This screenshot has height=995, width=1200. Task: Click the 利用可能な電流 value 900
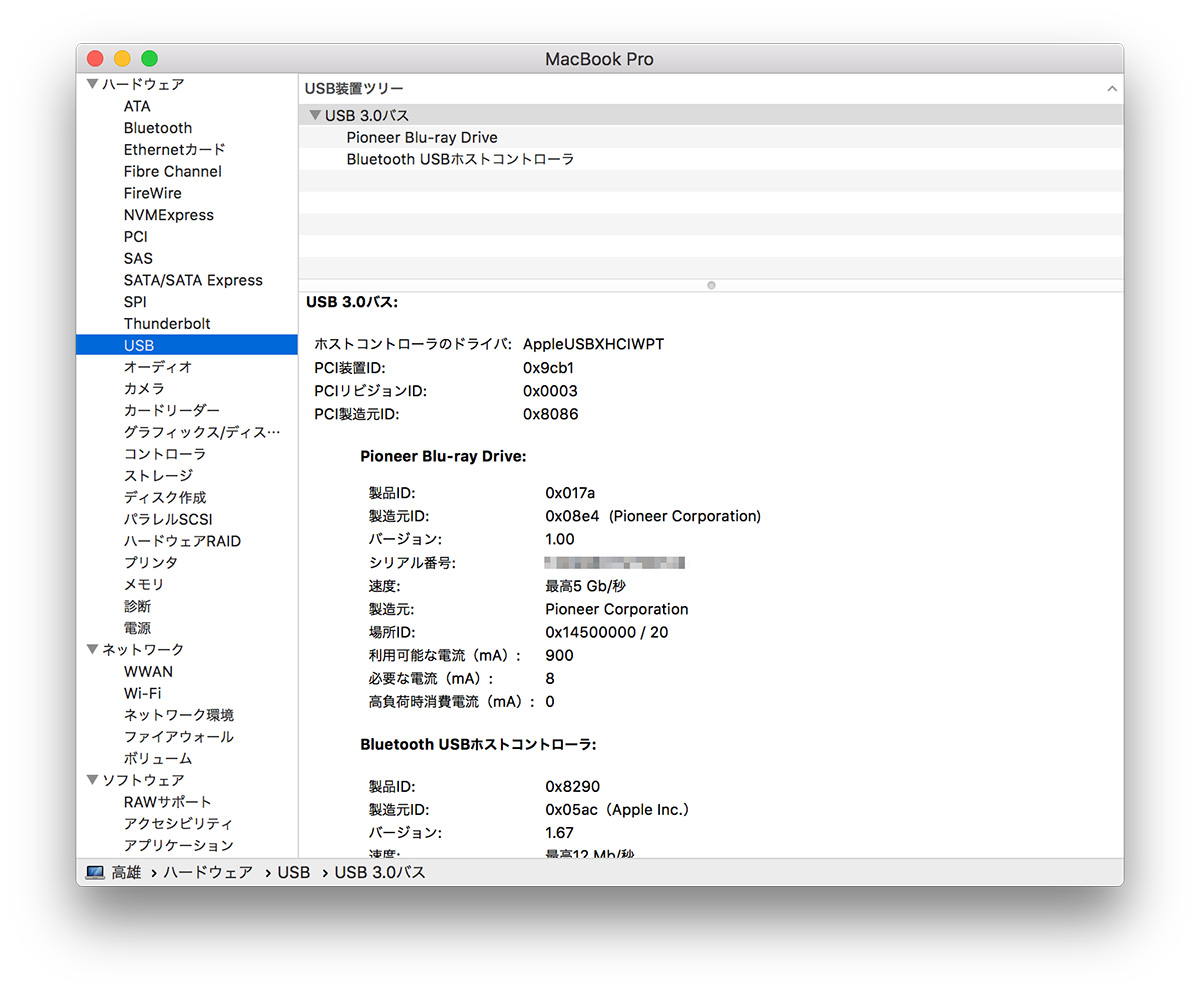pyautogui.click(x=559, y=656)
